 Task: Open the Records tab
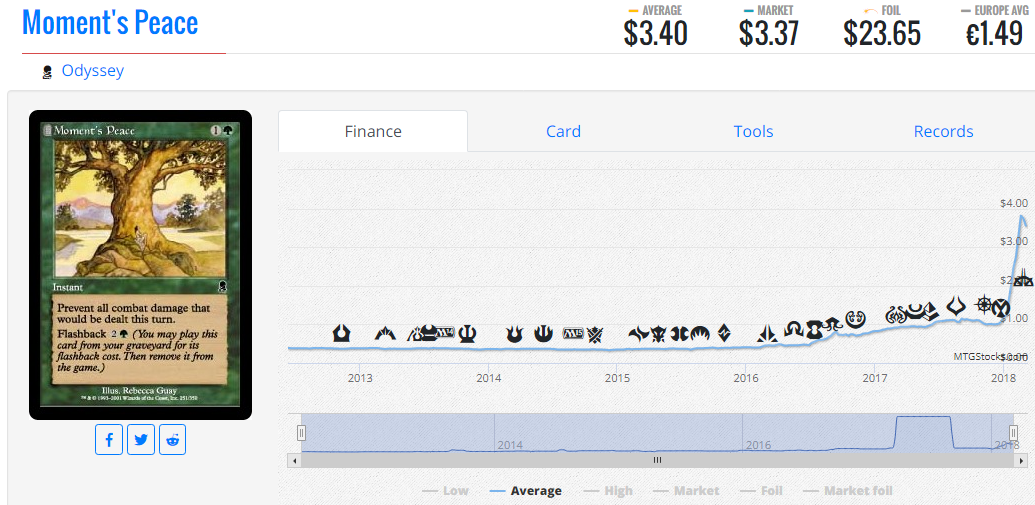click(x=943, y=131)
